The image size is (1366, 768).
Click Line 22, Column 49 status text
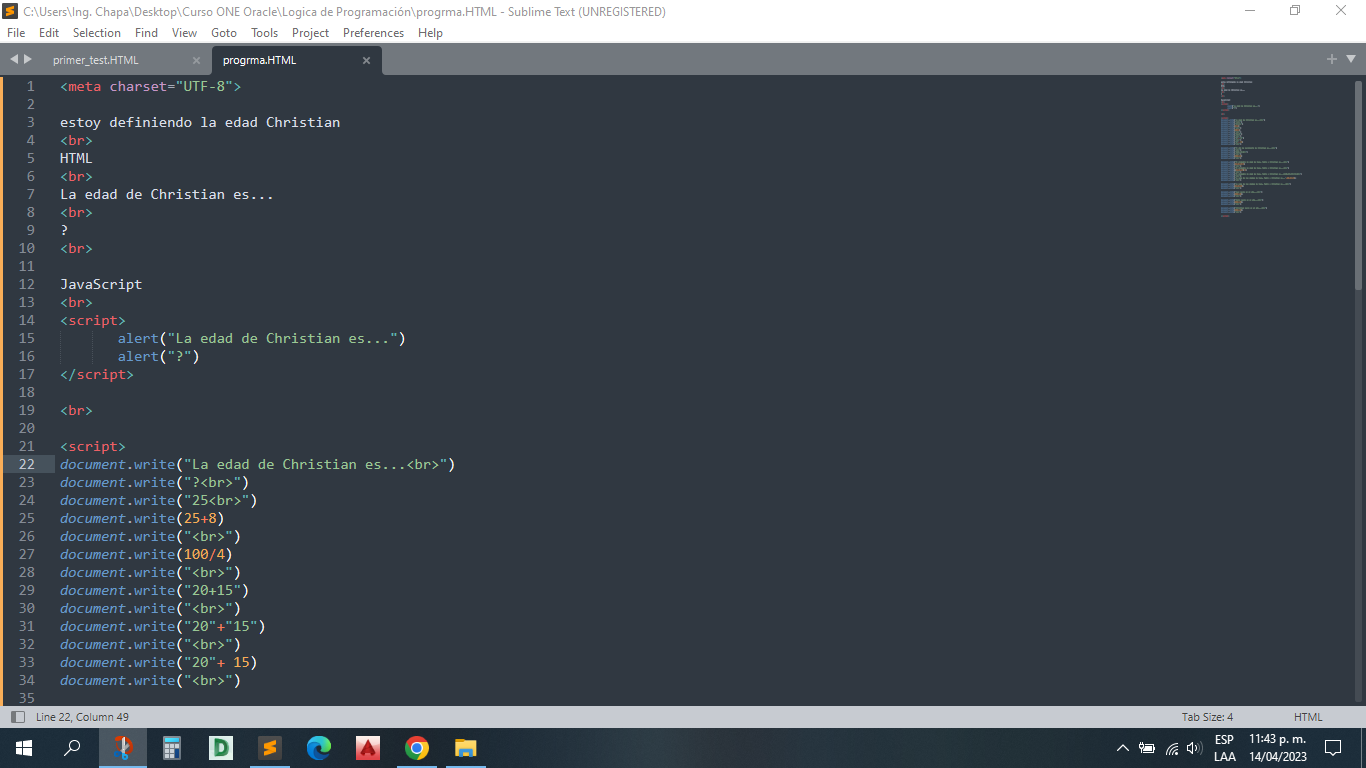82,717
